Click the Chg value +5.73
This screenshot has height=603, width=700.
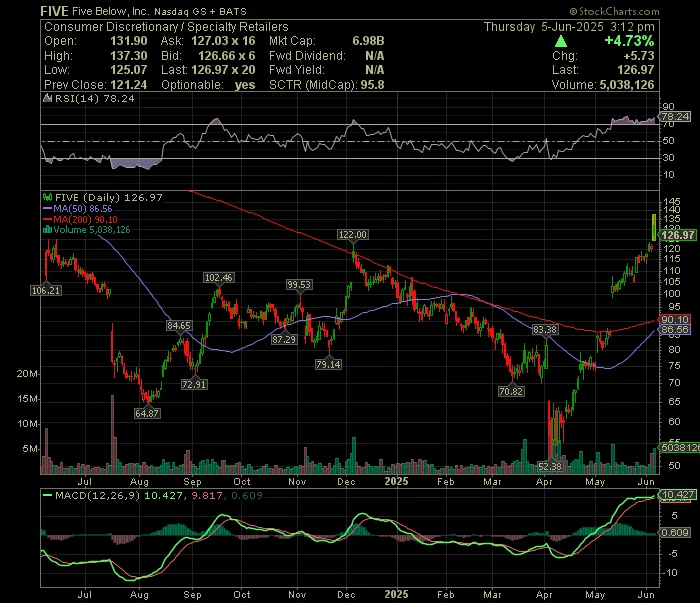point(639,56)
